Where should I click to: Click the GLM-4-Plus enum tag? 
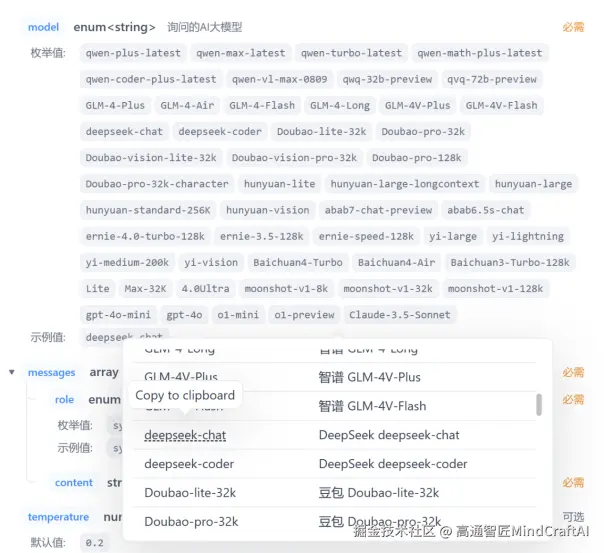point(115,105)
